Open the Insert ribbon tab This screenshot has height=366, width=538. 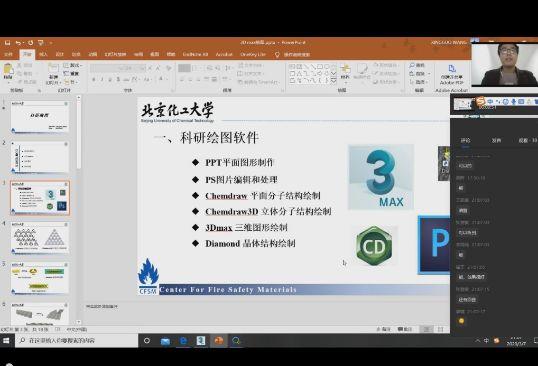pyautogui.click(x=43, y=54)
